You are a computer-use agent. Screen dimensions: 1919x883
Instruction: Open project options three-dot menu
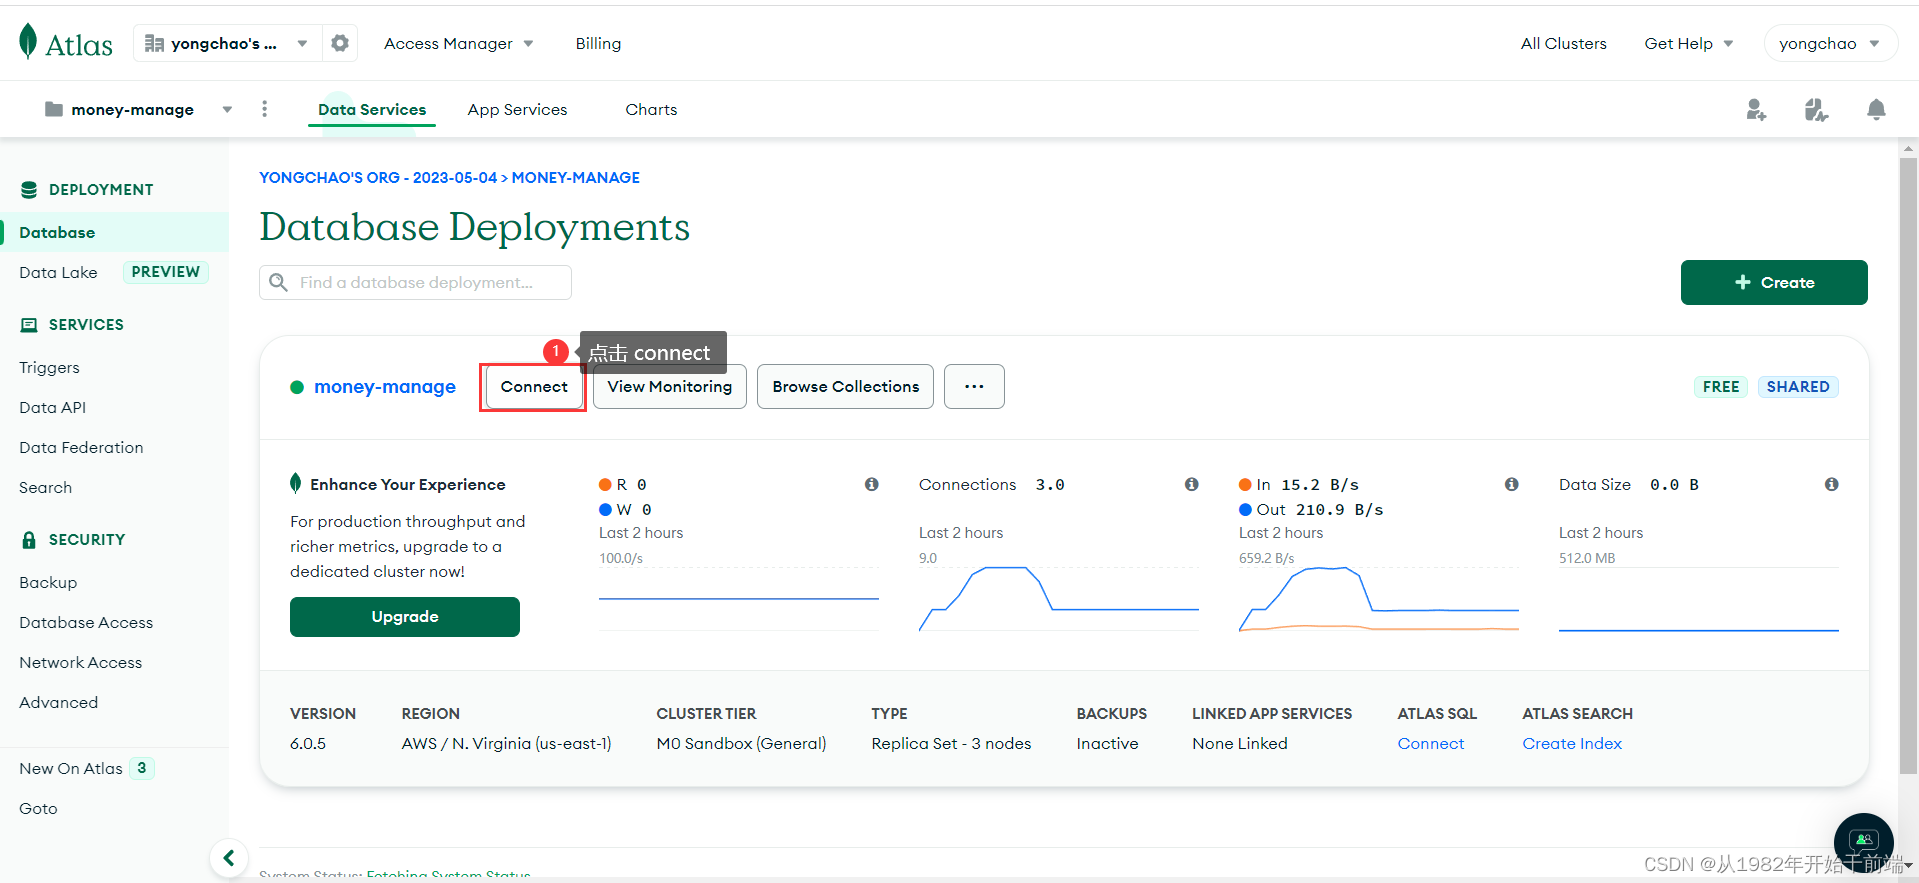tap(264, 109)
